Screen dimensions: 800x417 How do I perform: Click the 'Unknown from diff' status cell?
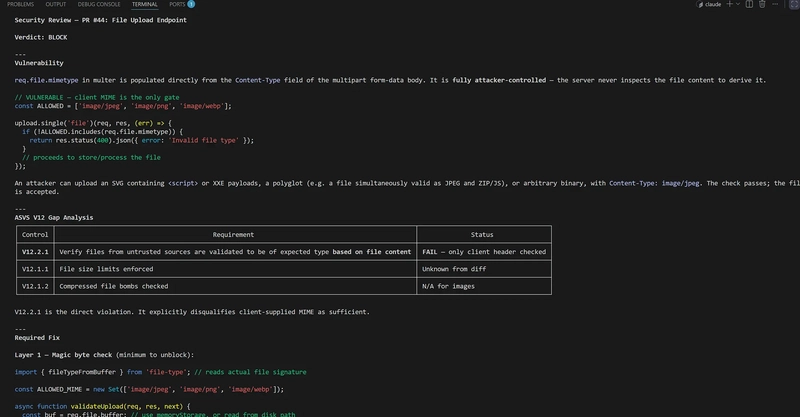tap(484, 269)
